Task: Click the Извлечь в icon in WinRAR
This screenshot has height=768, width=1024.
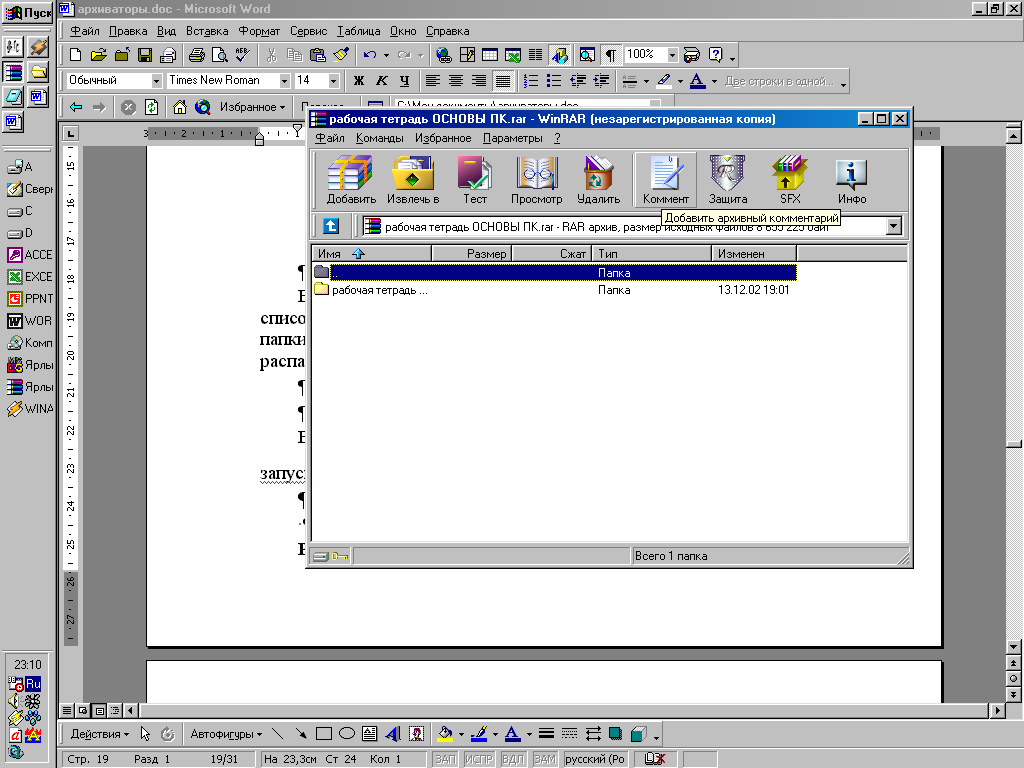Action: tap(413, 180)
